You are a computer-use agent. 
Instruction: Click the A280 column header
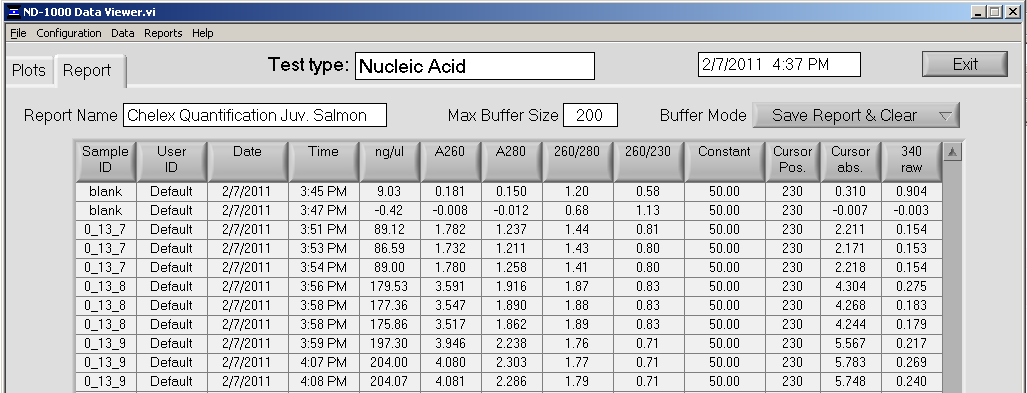pyautogui.click(x=512, y=160)
